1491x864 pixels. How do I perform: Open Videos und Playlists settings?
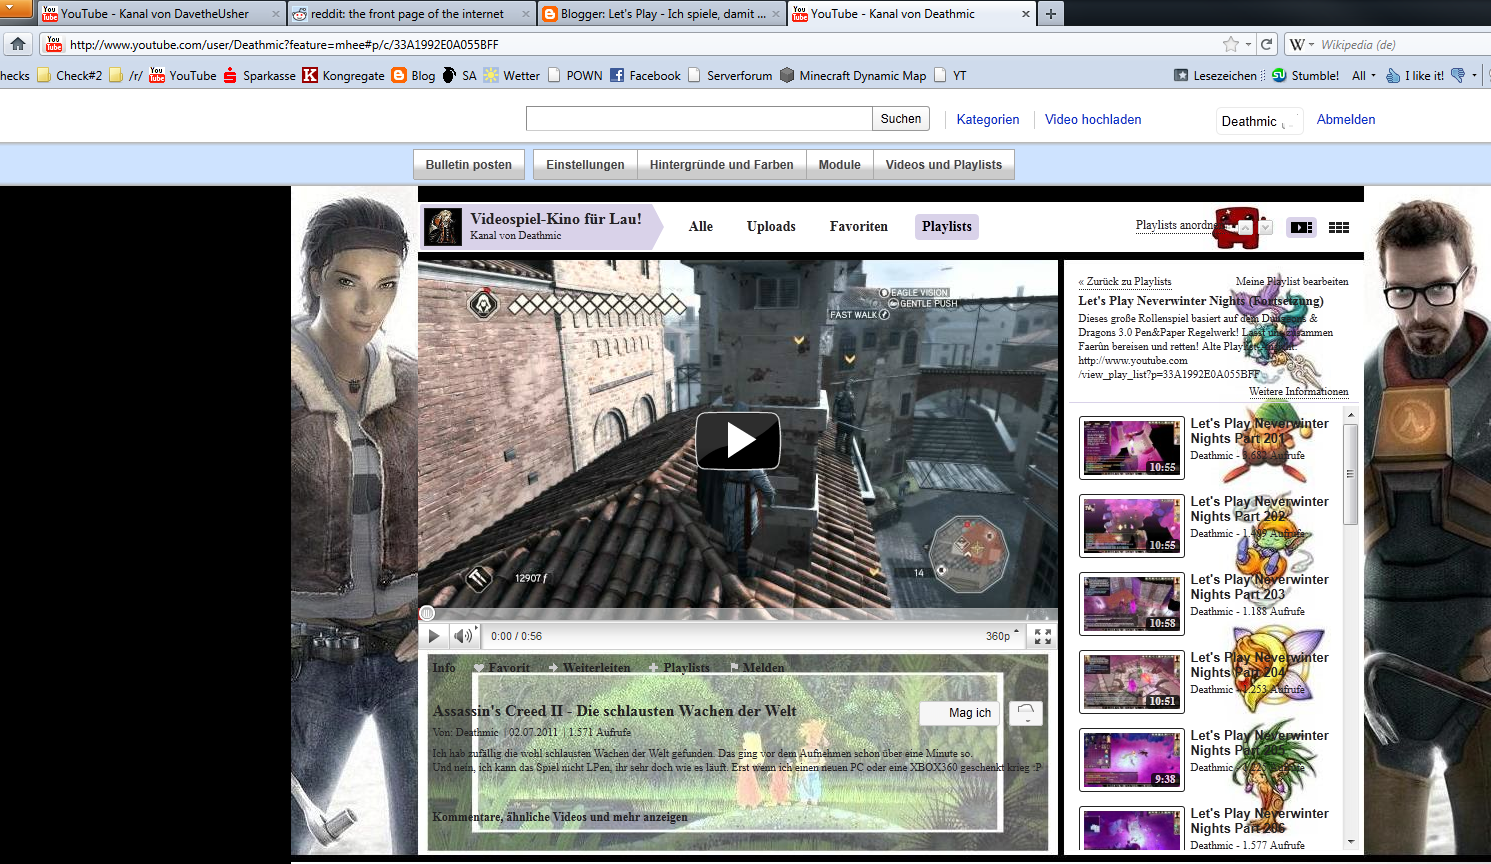click(x=944, y=165)
